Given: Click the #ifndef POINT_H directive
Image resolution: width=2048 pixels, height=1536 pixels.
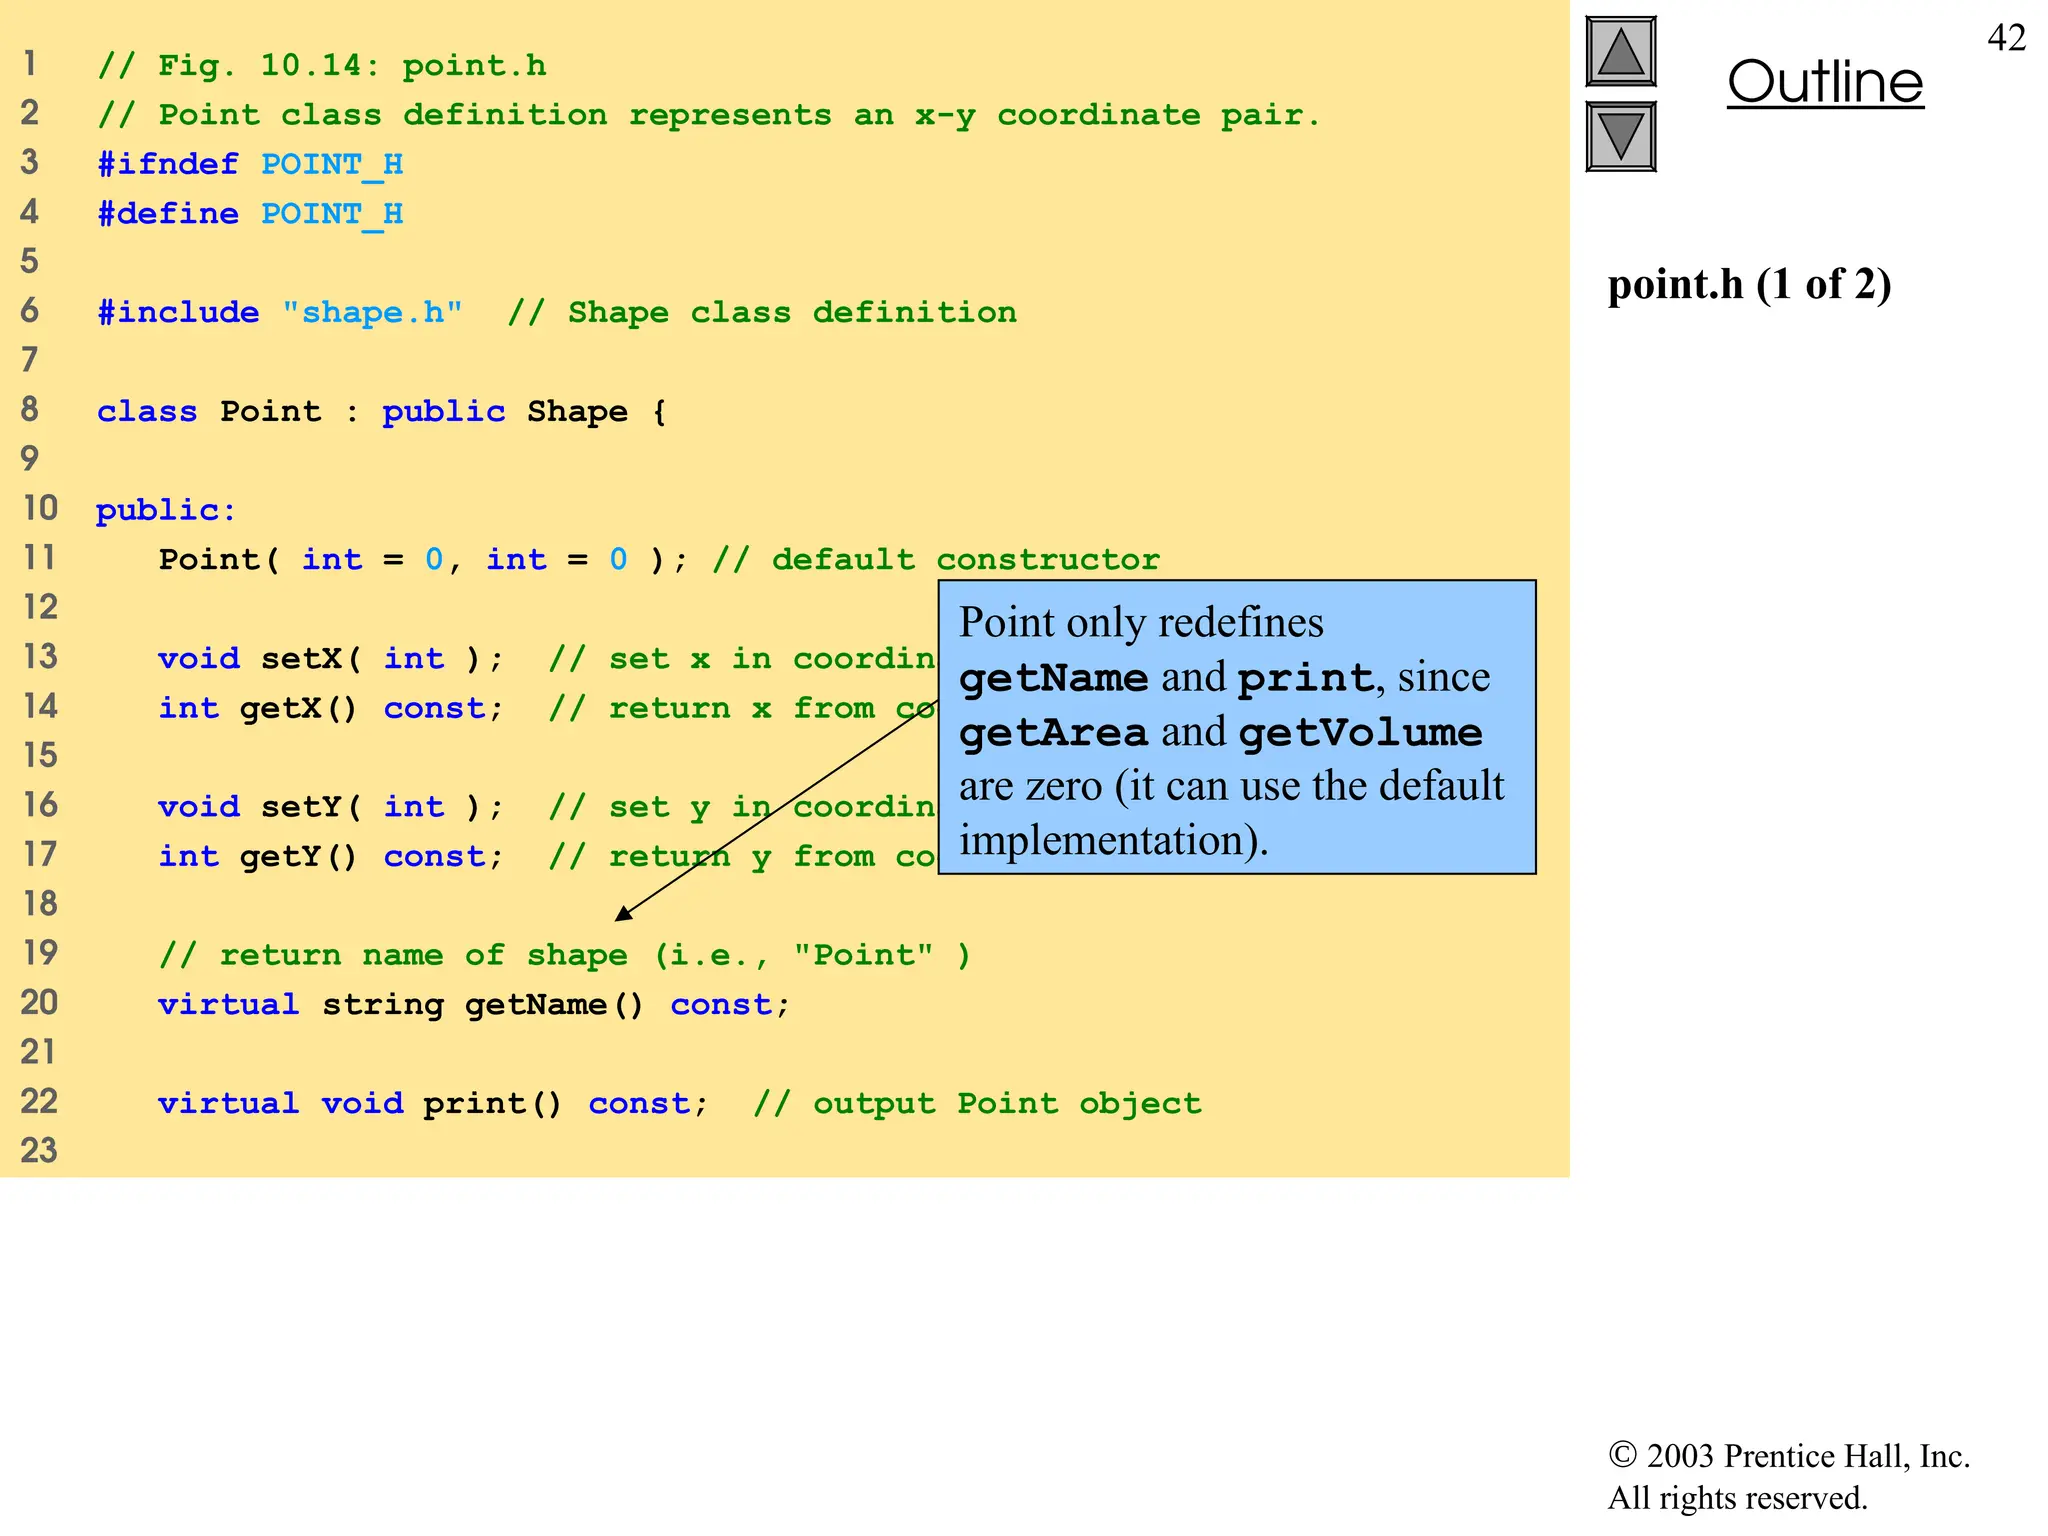Looking at the screenshot, I should pyautogui.click(x=250, y=165).
